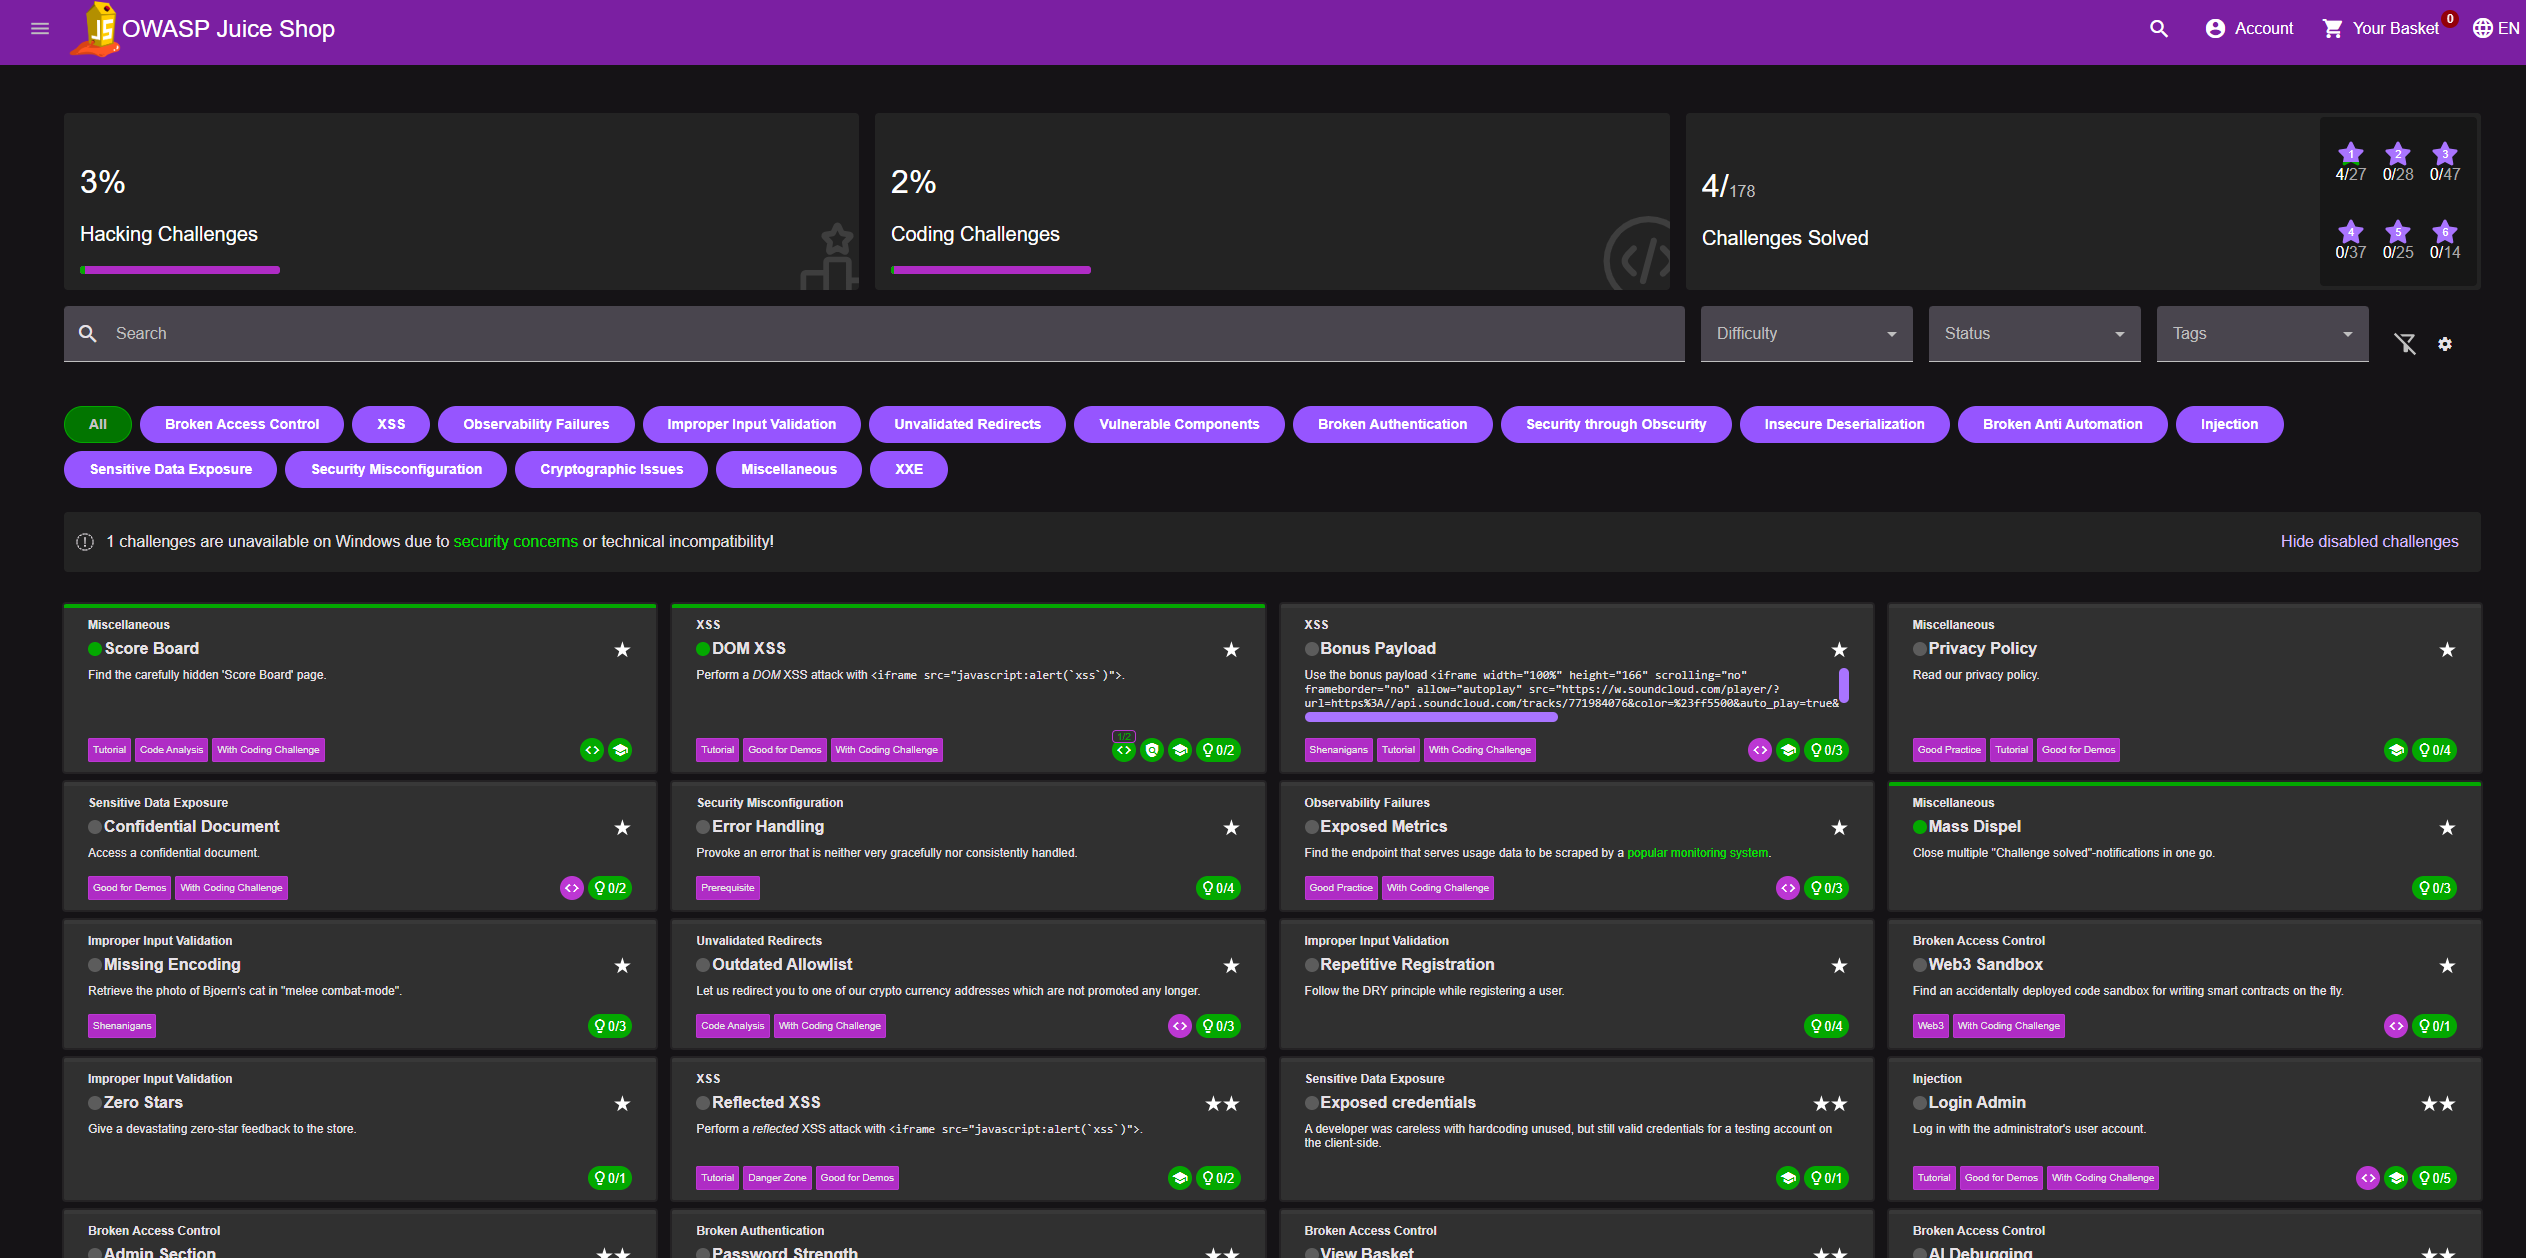Select the Vulnerable Components category
2526x1258 pixels.
(x=1179, y=425)
